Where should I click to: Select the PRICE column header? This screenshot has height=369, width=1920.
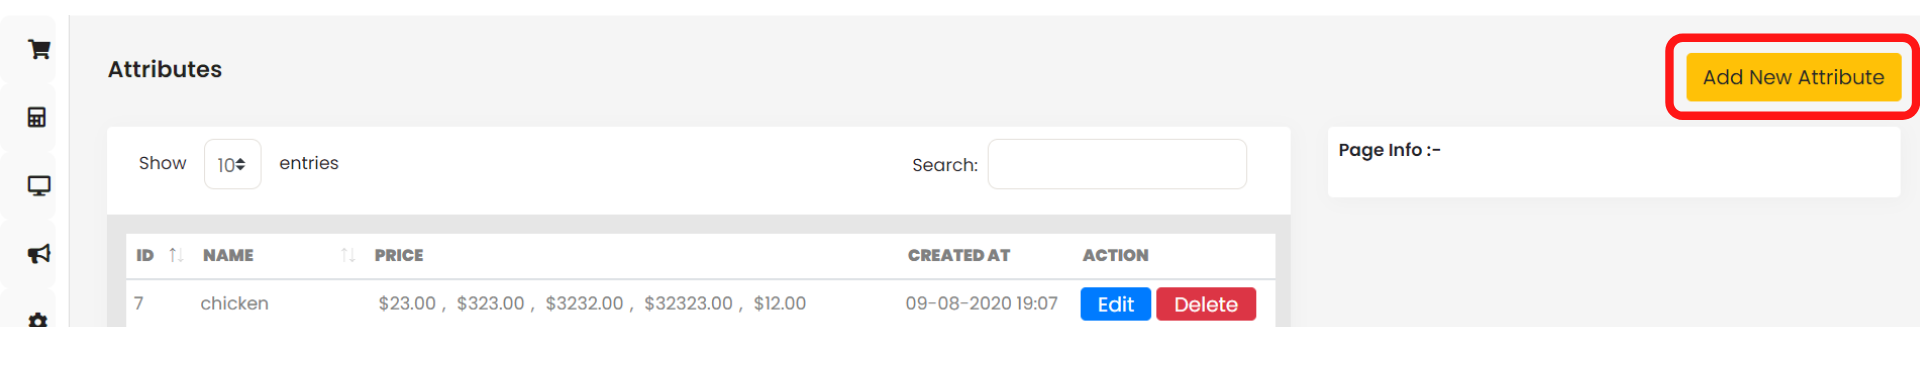399,255
